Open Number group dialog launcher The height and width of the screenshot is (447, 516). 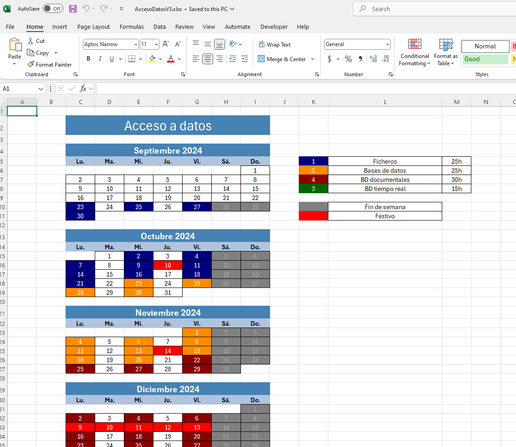tap(390, 74)
